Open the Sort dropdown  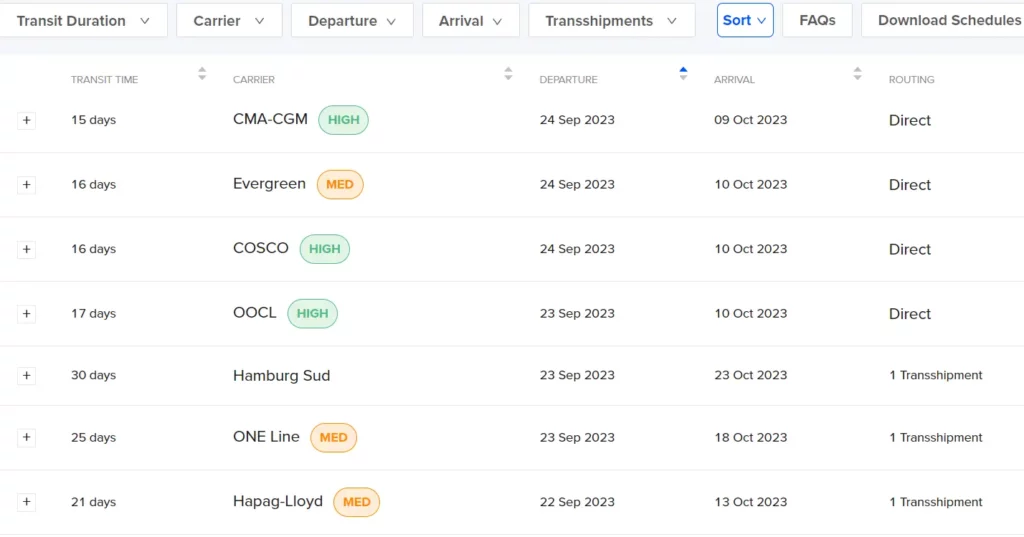click(x=745, y=20)
